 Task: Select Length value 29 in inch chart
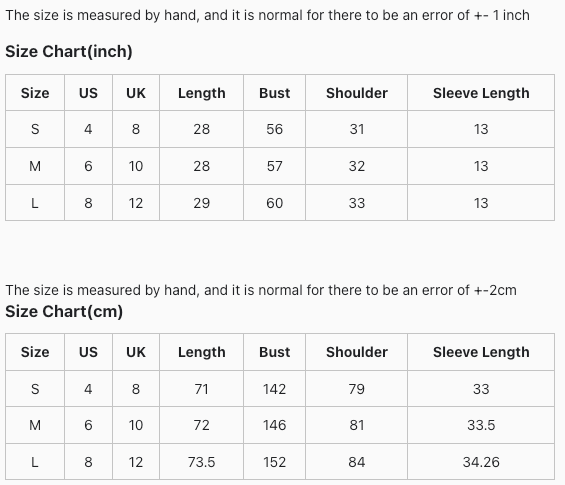coord(201,203)
